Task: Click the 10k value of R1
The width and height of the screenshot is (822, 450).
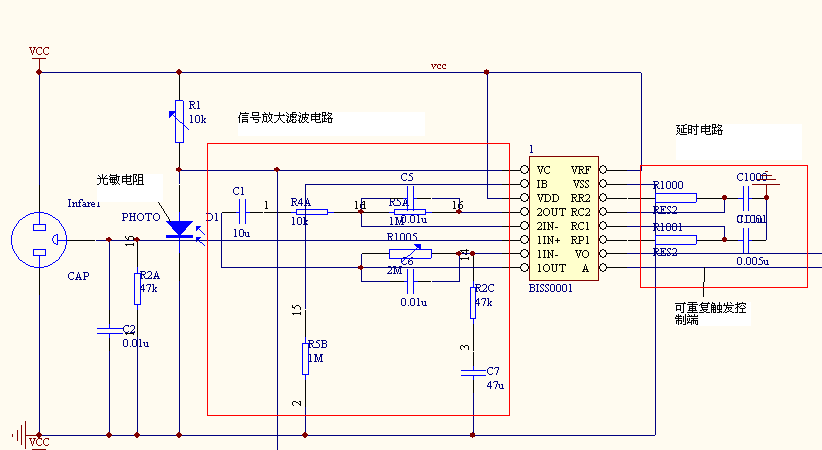Action: pos(198,120)
